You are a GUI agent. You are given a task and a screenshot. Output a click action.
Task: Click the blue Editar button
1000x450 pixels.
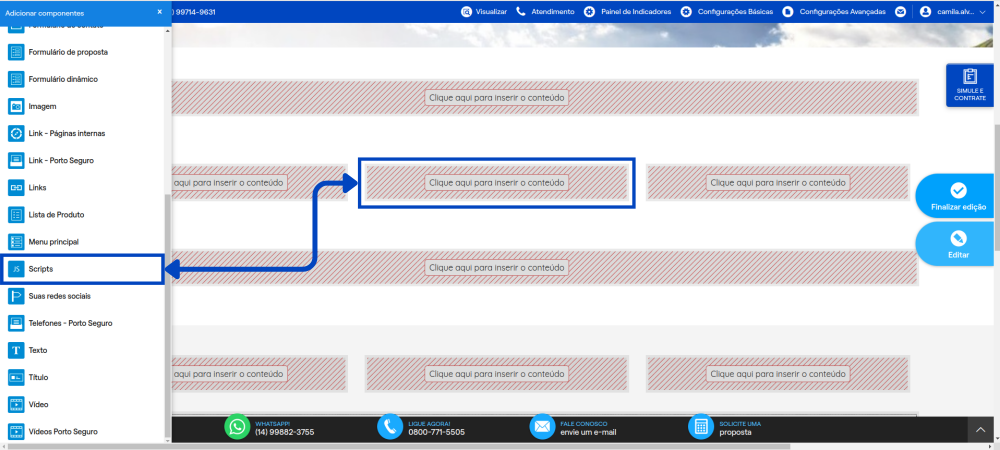pos(958,244)
